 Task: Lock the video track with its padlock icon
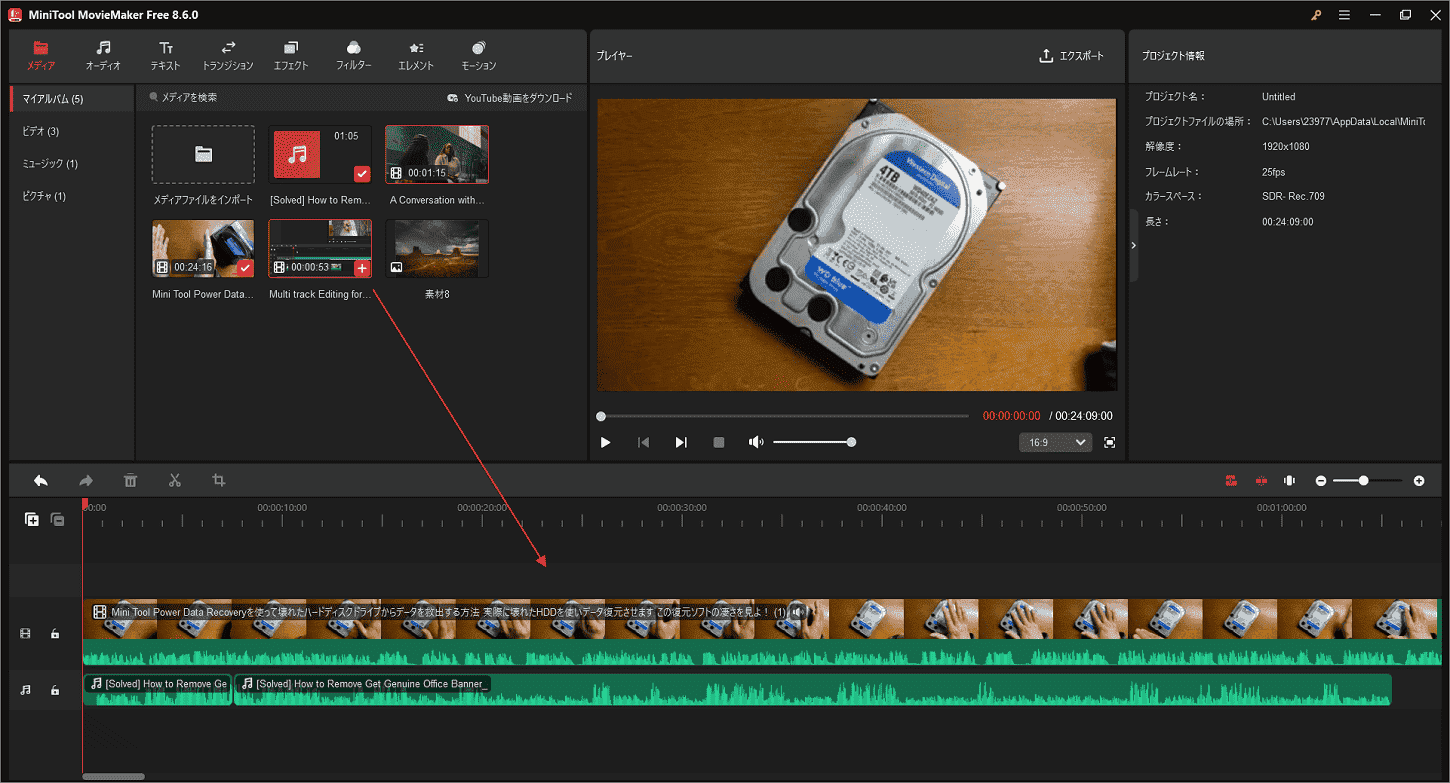[x=55, y=633]
